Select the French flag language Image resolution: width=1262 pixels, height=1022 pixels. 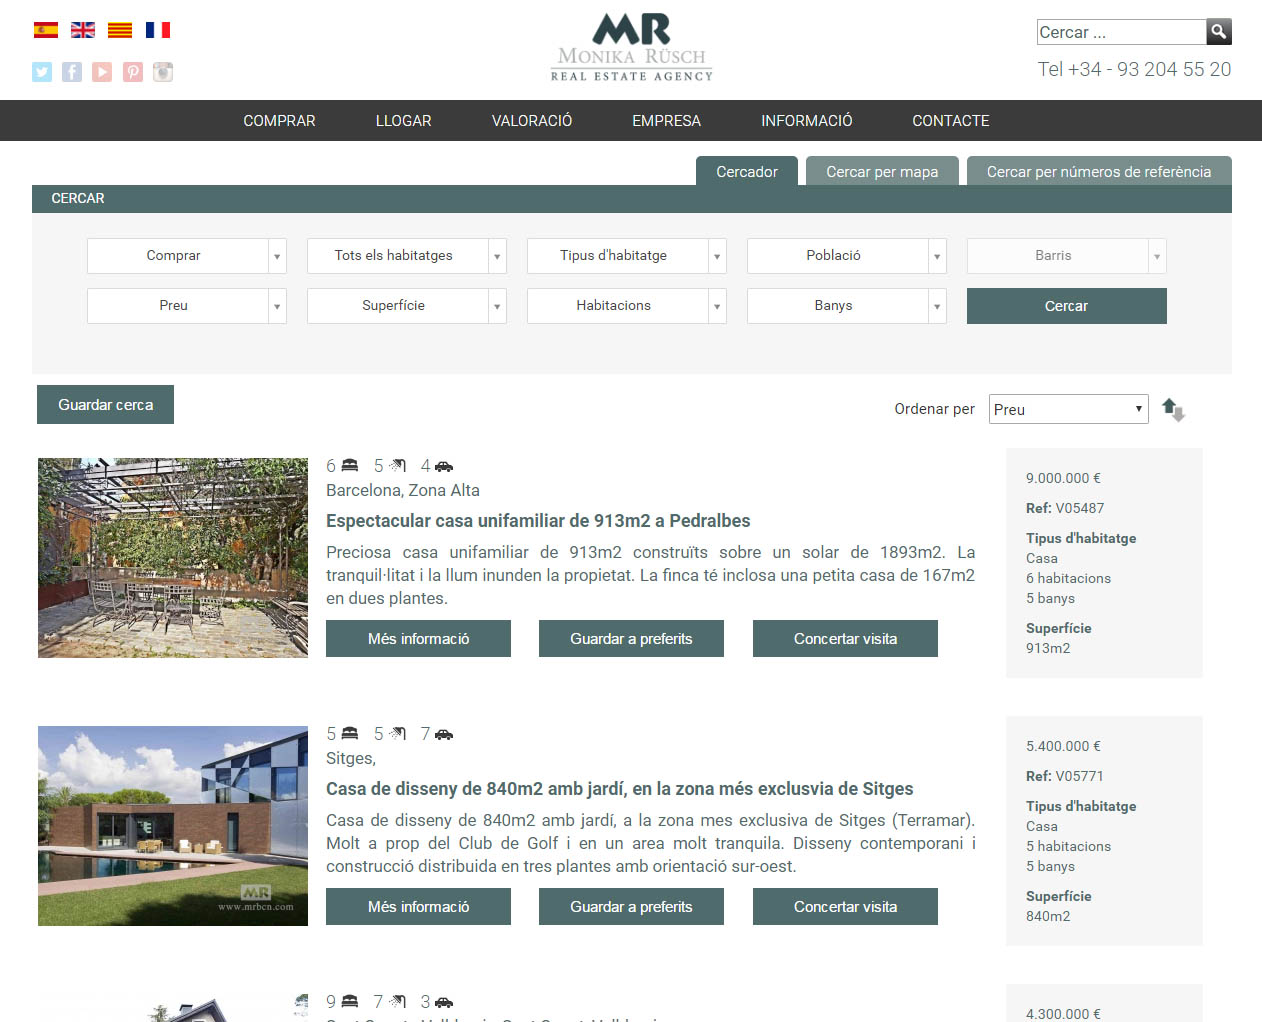(158, 30)
